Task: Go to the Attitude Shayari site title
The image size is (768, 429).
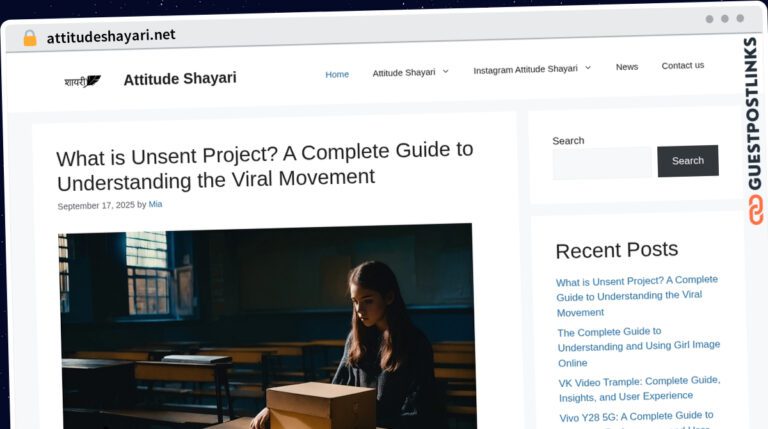Action: tap(180, 78)
